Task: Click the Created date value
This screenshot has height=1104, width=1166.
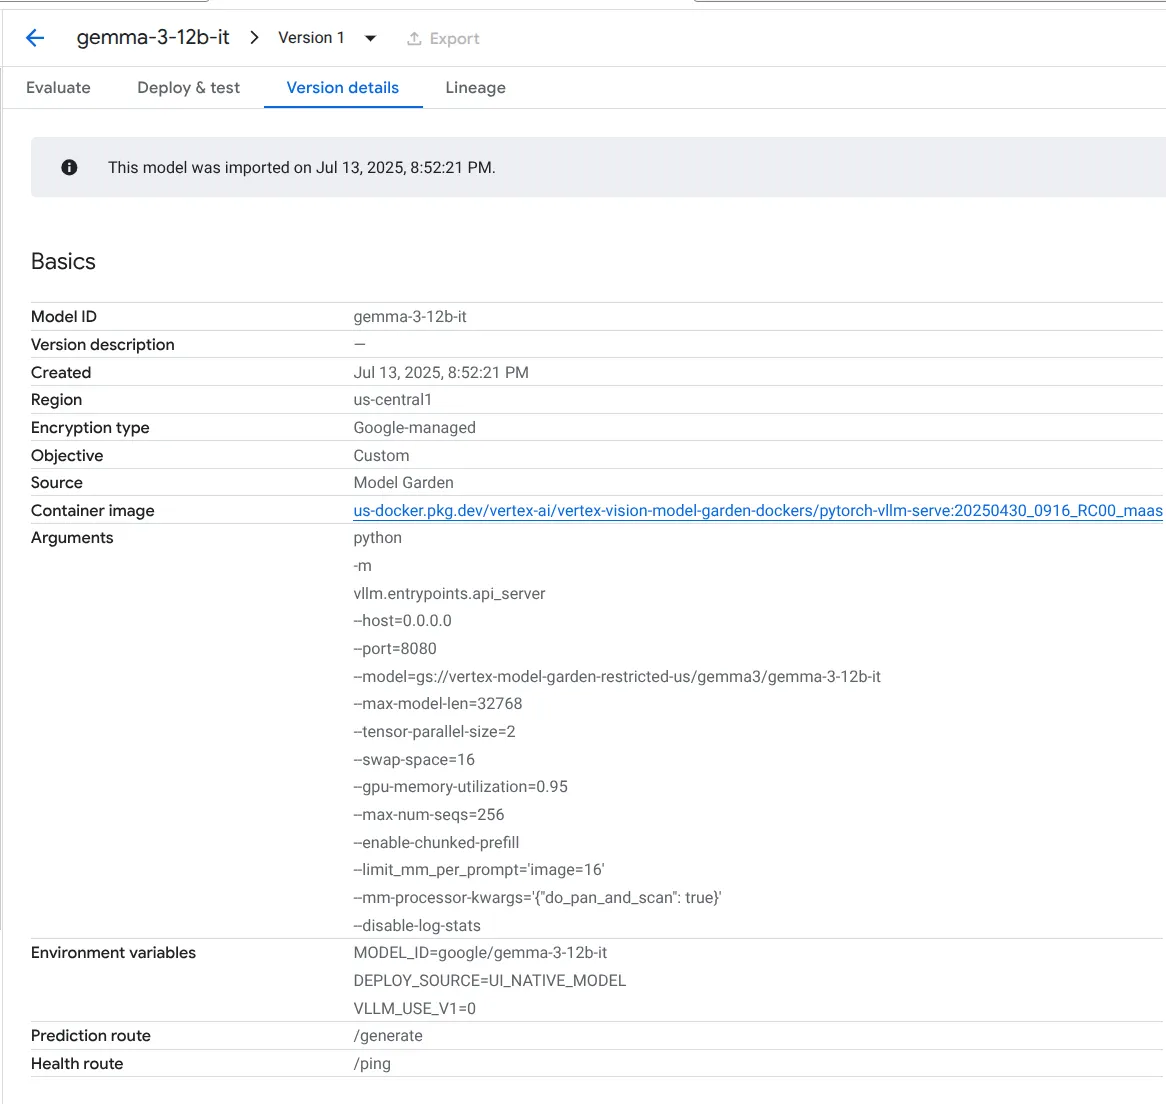Action: (x=441, y=372)
